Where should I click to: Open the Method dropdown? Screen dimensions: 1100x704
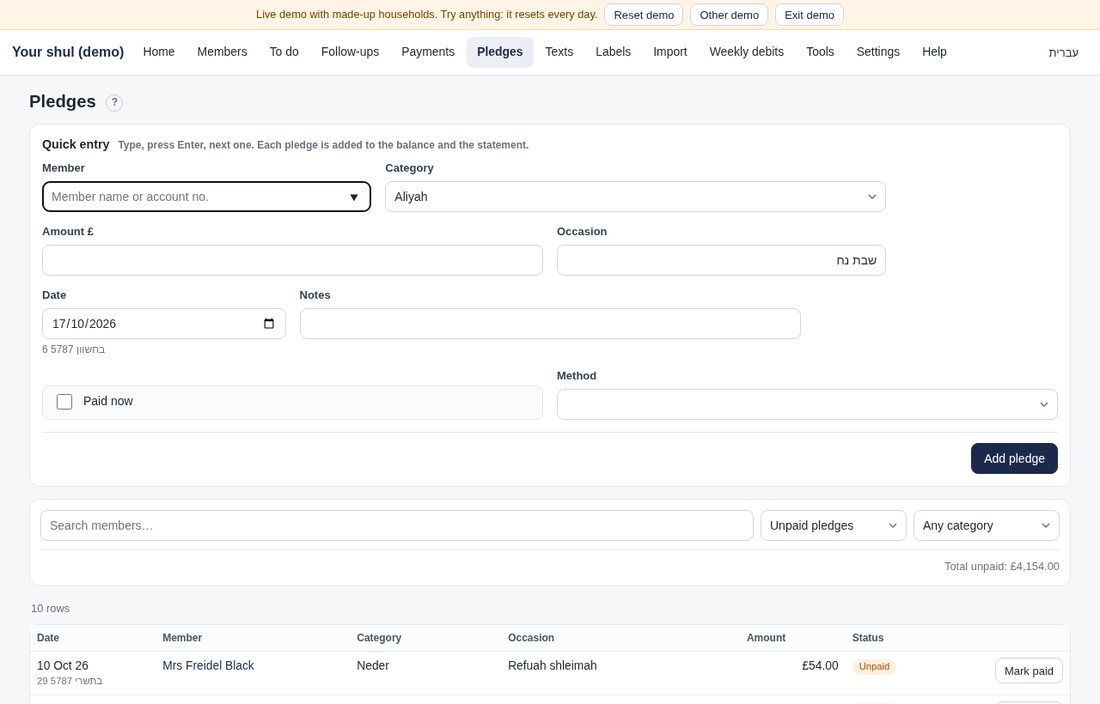pos(807,405)
